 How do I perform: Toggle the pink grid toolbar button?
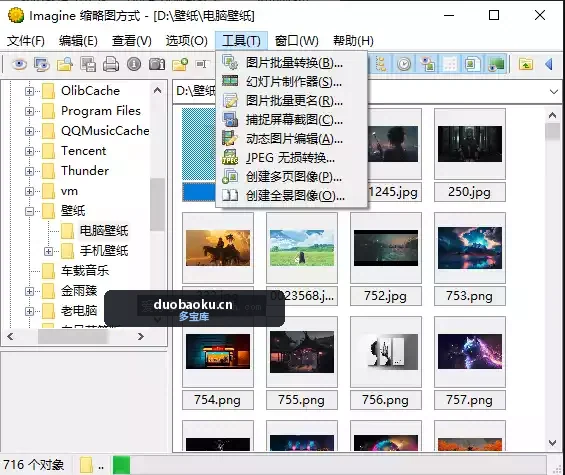click(450, 65)
